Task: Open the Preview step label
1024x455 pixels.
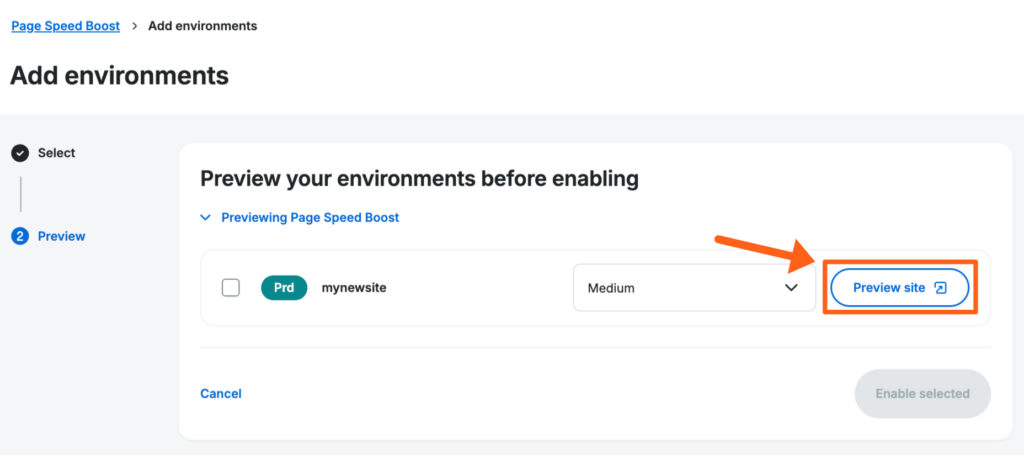Action: pyautogui.click(x=61, y=236)
